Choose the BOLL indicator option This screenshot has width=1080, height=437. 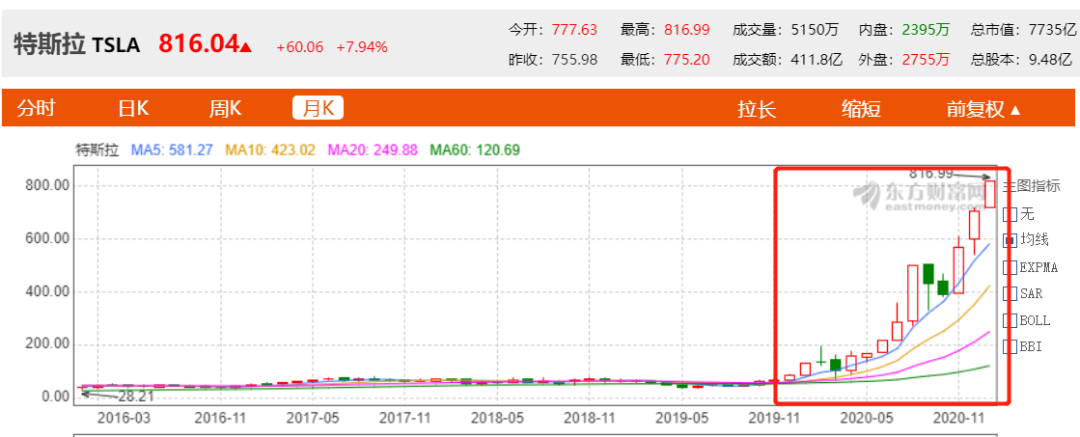coord(1010,321)
